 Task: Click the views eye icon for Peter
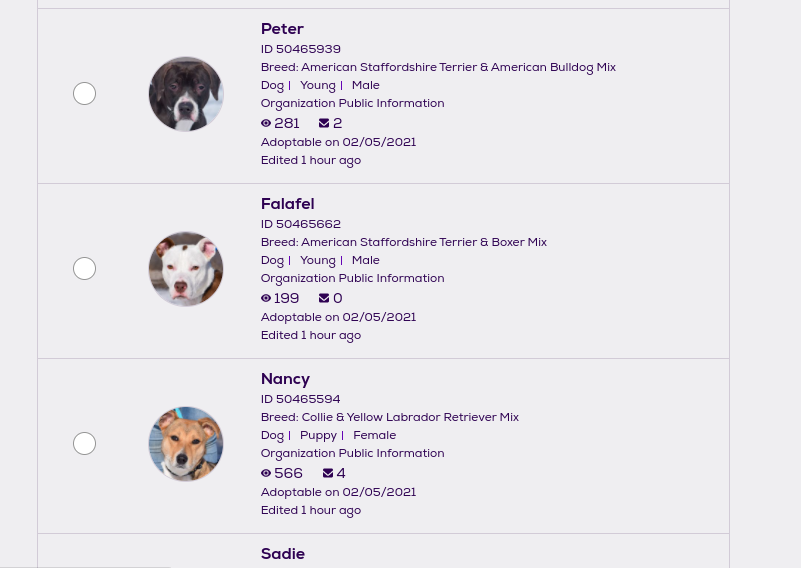pos(266,124)
